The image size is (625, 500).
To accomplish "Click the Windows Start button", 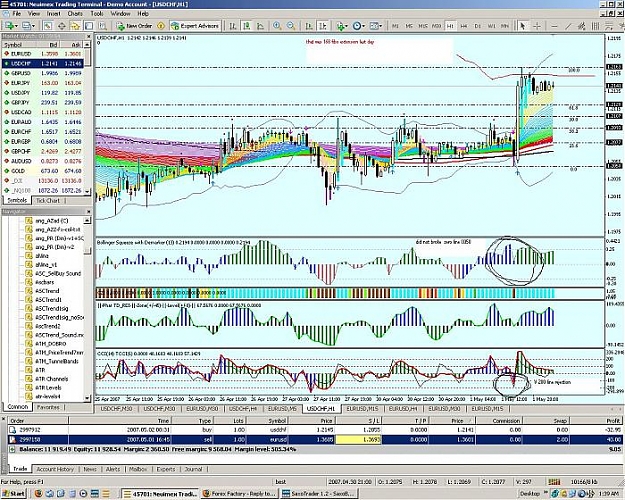I will [x=14, y=494].
